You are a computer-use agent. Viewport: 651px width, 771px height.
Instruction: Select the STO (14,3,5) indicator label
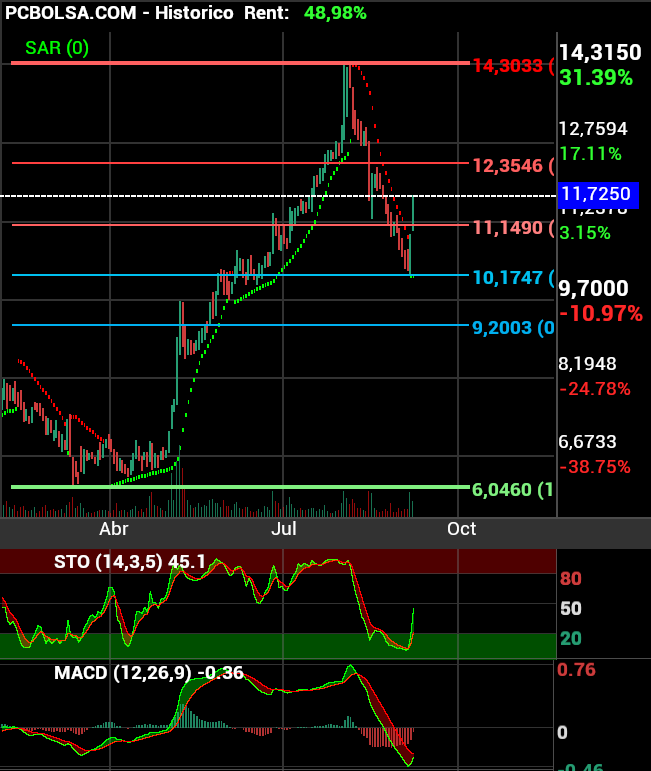(x=129, y=562)
